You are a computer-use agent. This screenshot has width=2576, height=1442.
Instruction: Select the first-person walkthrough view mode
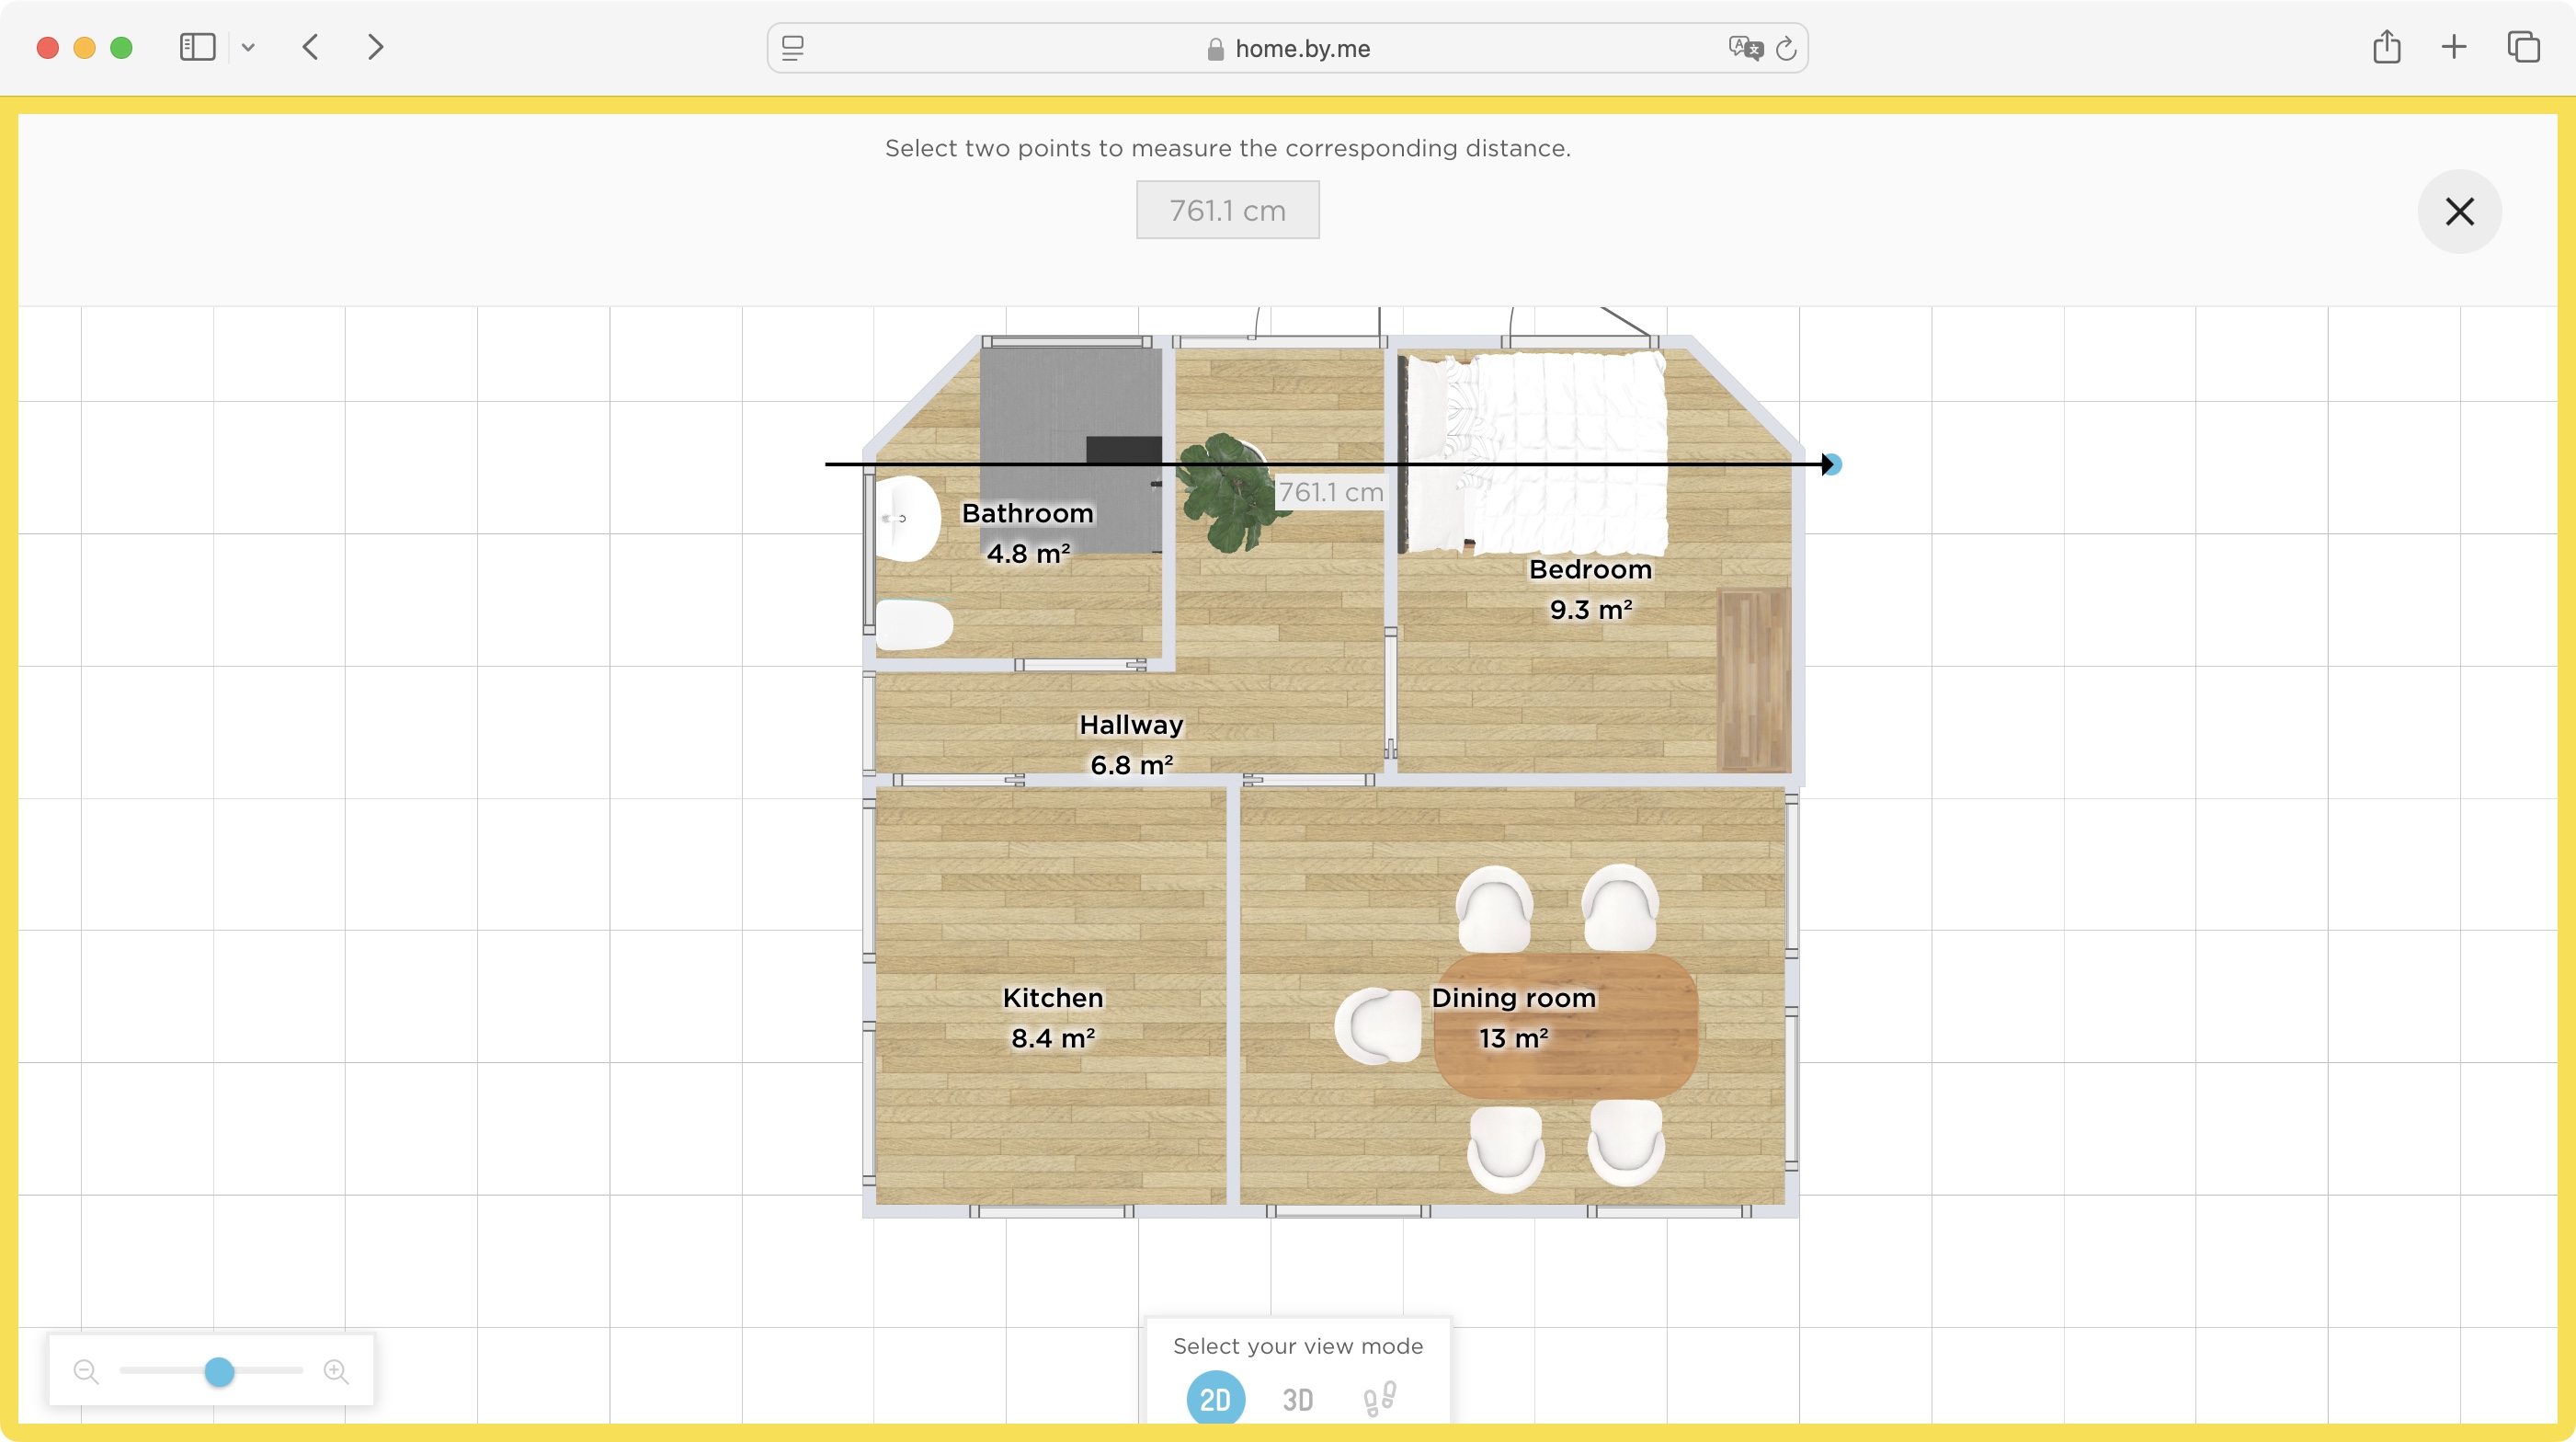tap(1379, 1399)
